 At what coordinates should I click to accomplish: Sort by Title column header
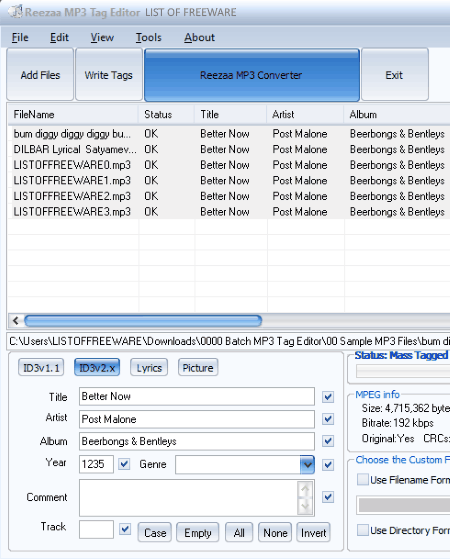click(230, 114)
